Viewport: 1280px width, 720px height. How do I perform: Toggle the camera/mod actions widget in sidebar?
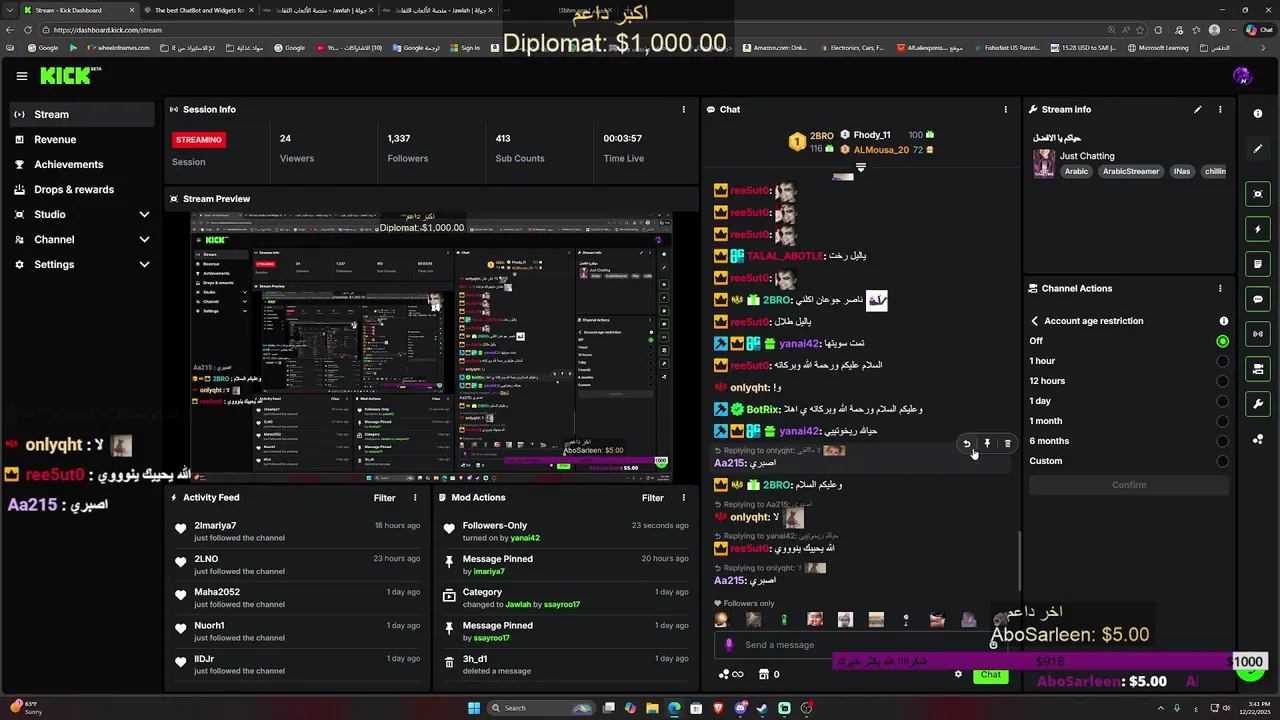[1258, 369]
